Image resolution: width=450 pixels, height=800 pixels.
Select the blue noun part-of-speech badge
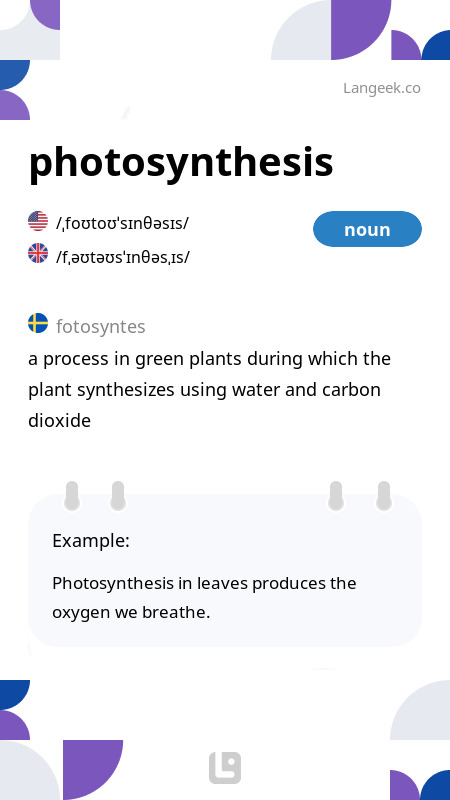367,229
